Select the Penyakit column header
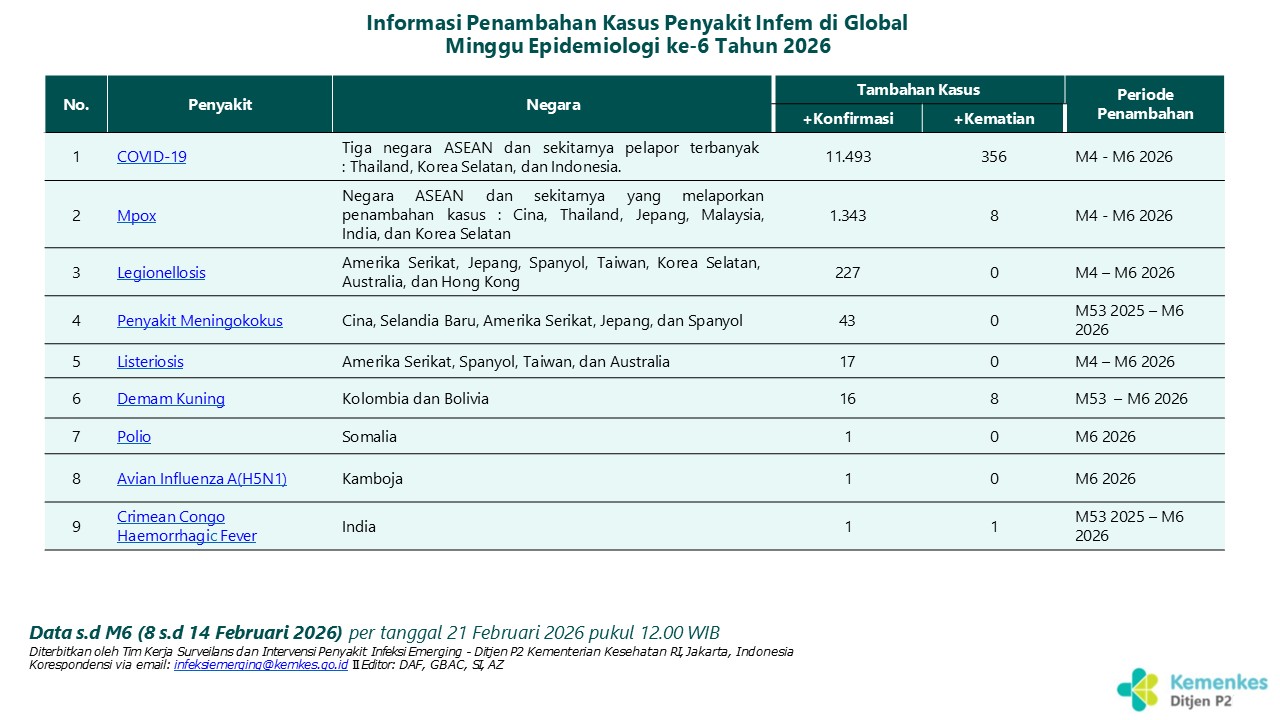1280x720 pixels. pyautogui.click(x=220, y=105)
